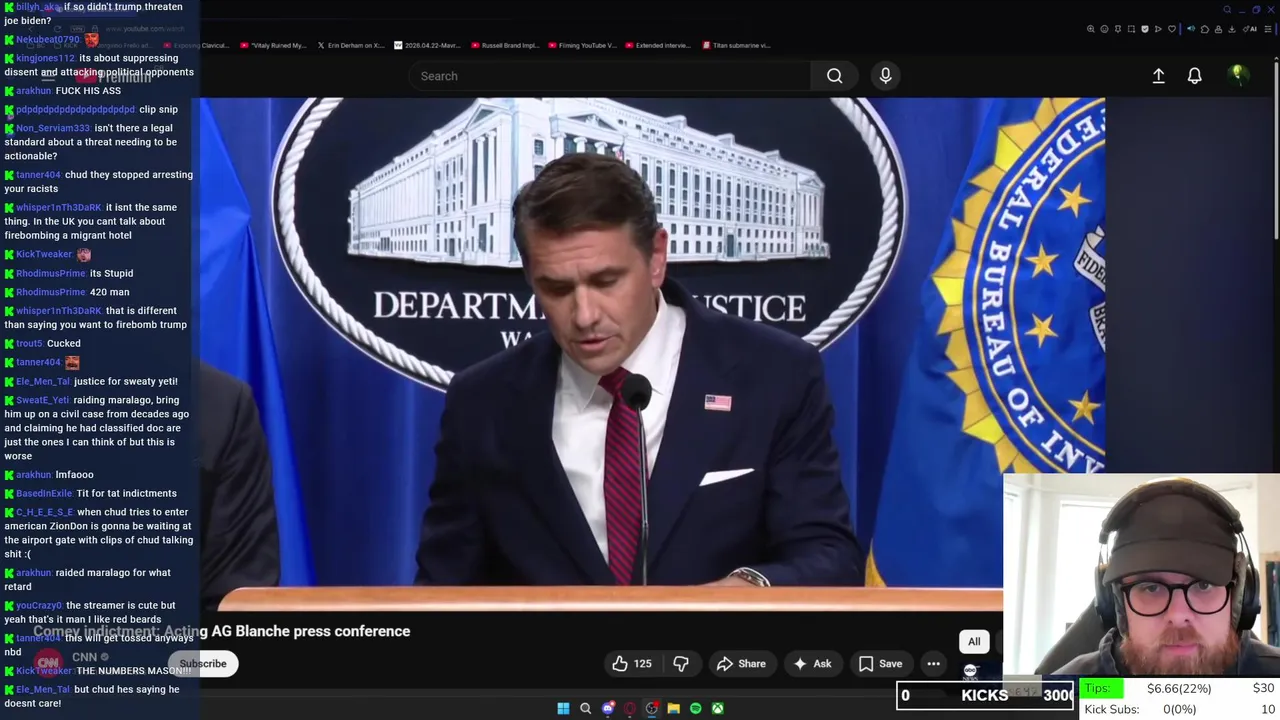Click the browser tab search icon
1280x720 pixels.
[x=1227, y=9]
